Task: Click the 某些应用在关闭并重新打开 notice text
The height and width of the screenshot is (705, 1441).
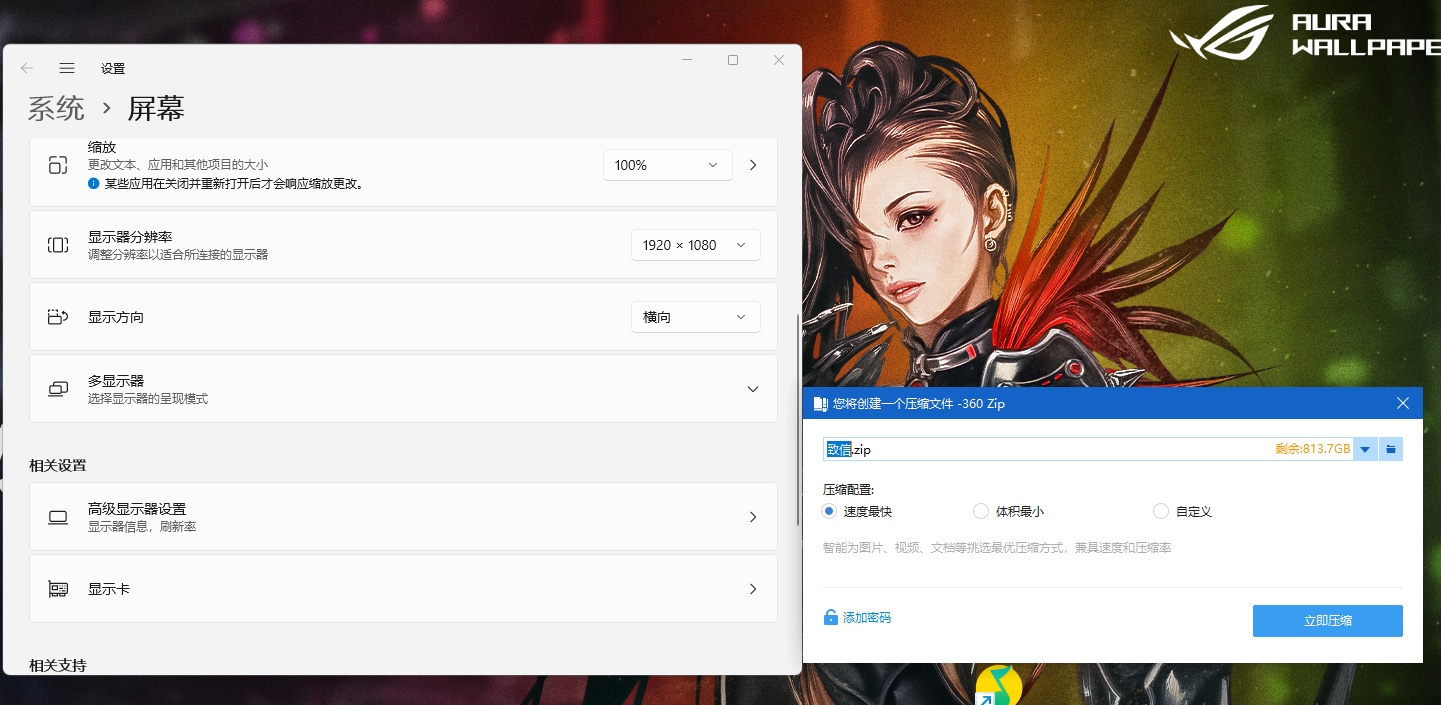Action: 234,184
